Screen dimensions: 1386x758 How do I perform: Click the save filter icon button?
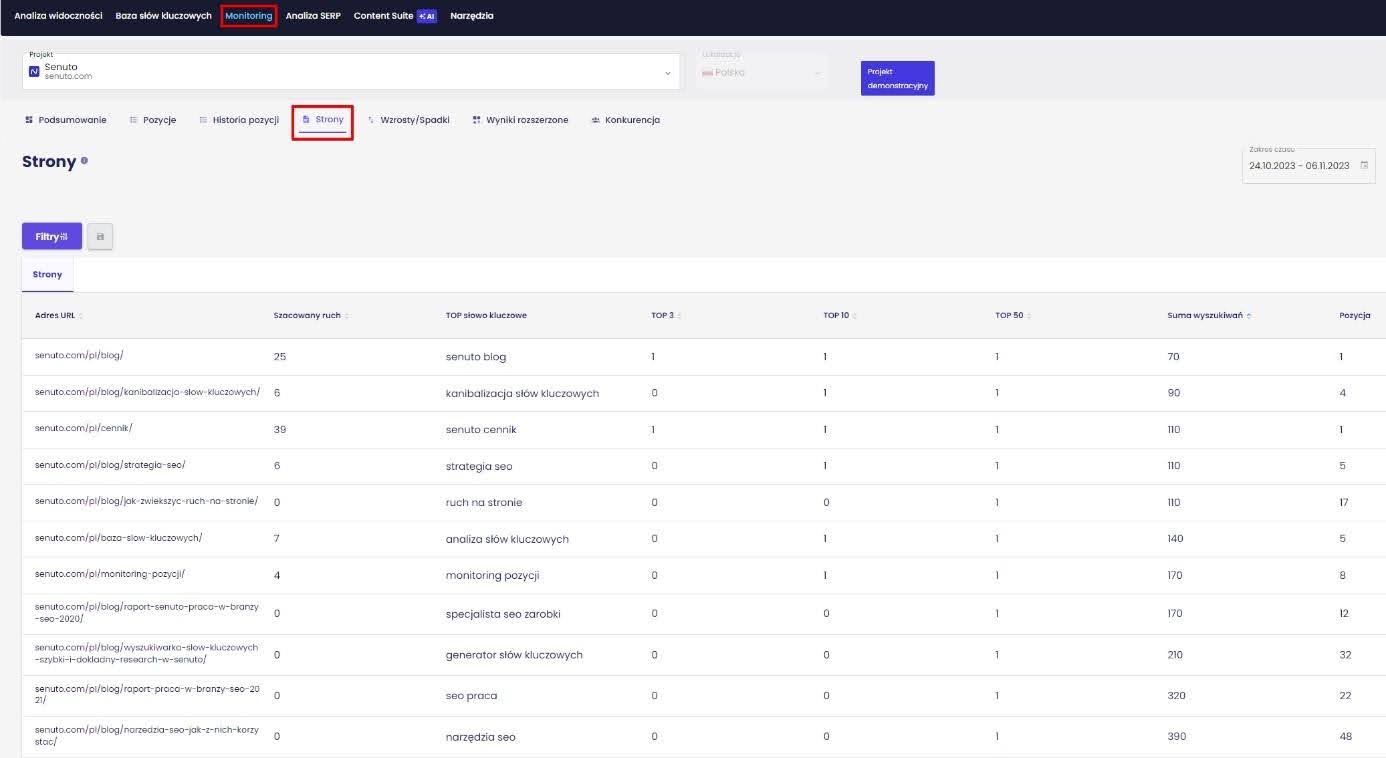(100, 236)
